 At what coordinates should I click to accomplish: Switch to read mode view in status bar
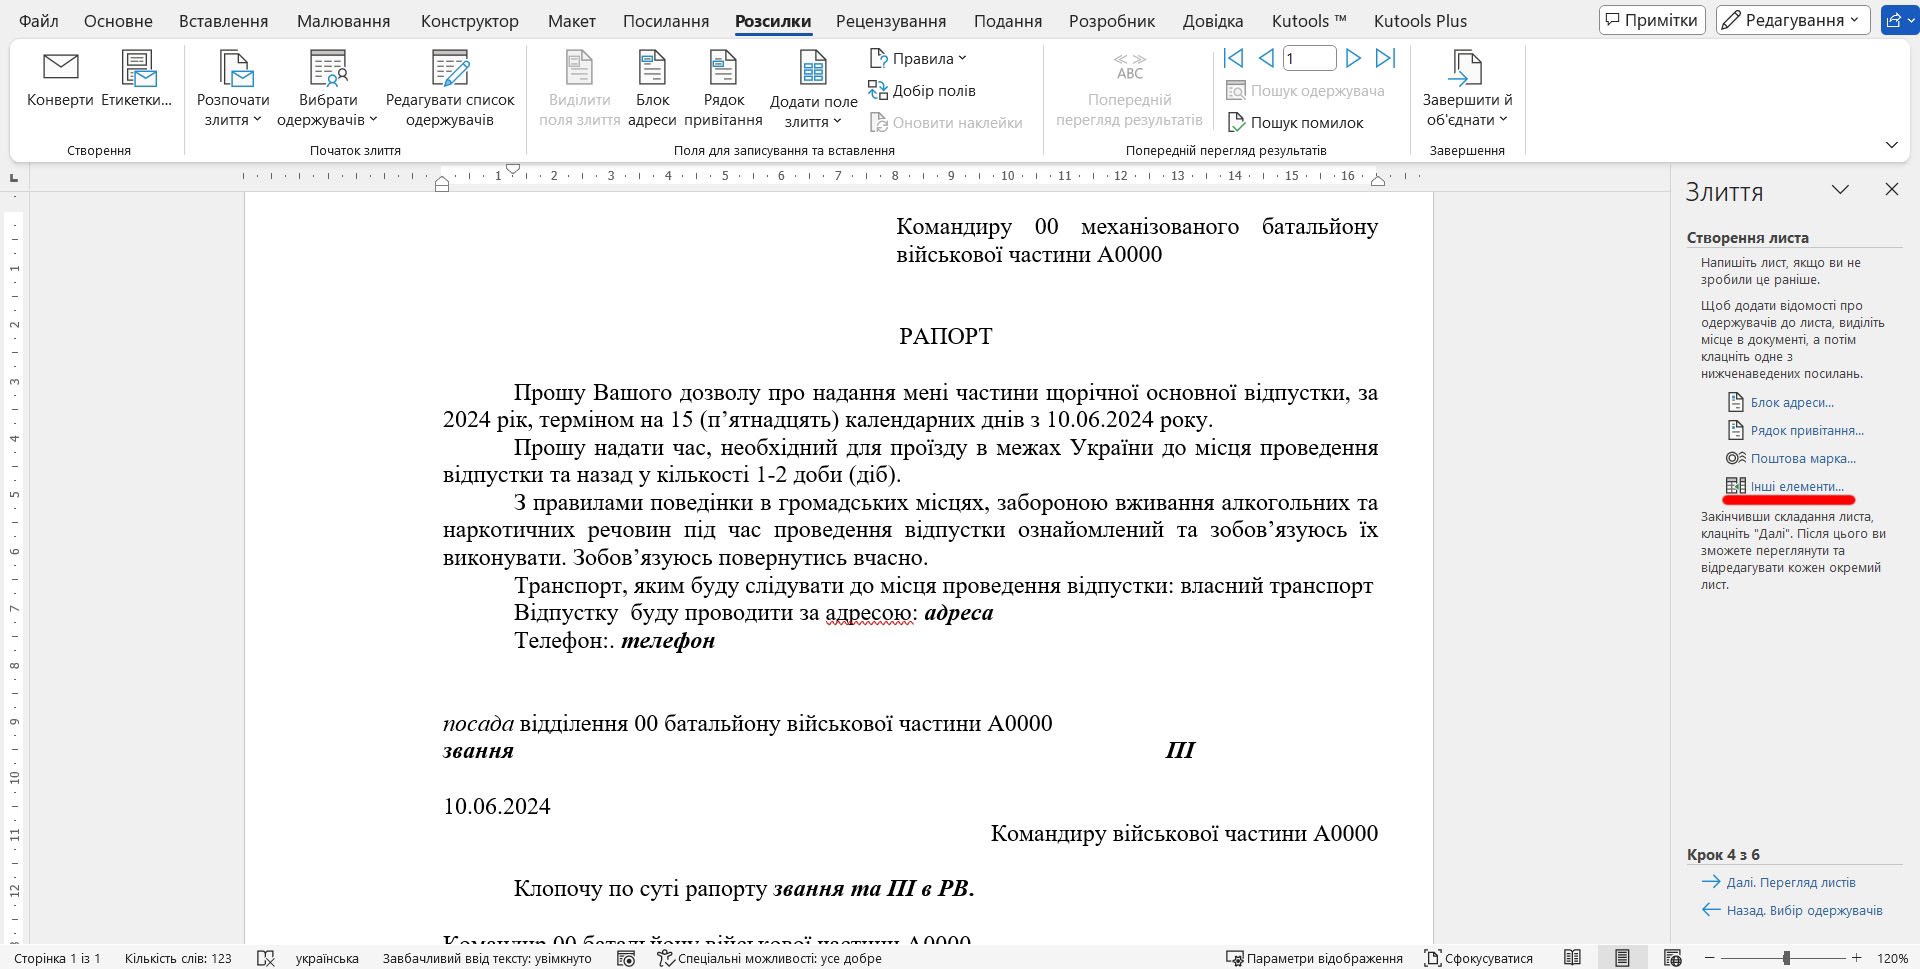point(1572,958)
